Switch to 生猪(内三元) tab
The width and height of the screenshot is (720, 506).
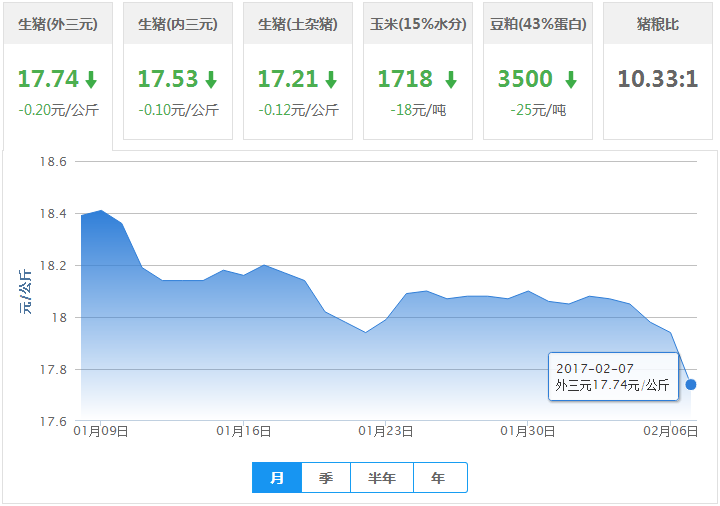pos(177,23)
